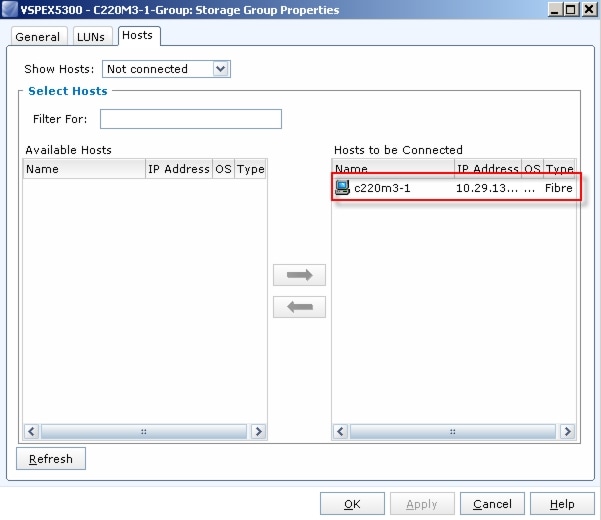Viewport: 601px width, 520px height.
Task: Click the left arrow to remove host
Action: (x=299, y=307)
